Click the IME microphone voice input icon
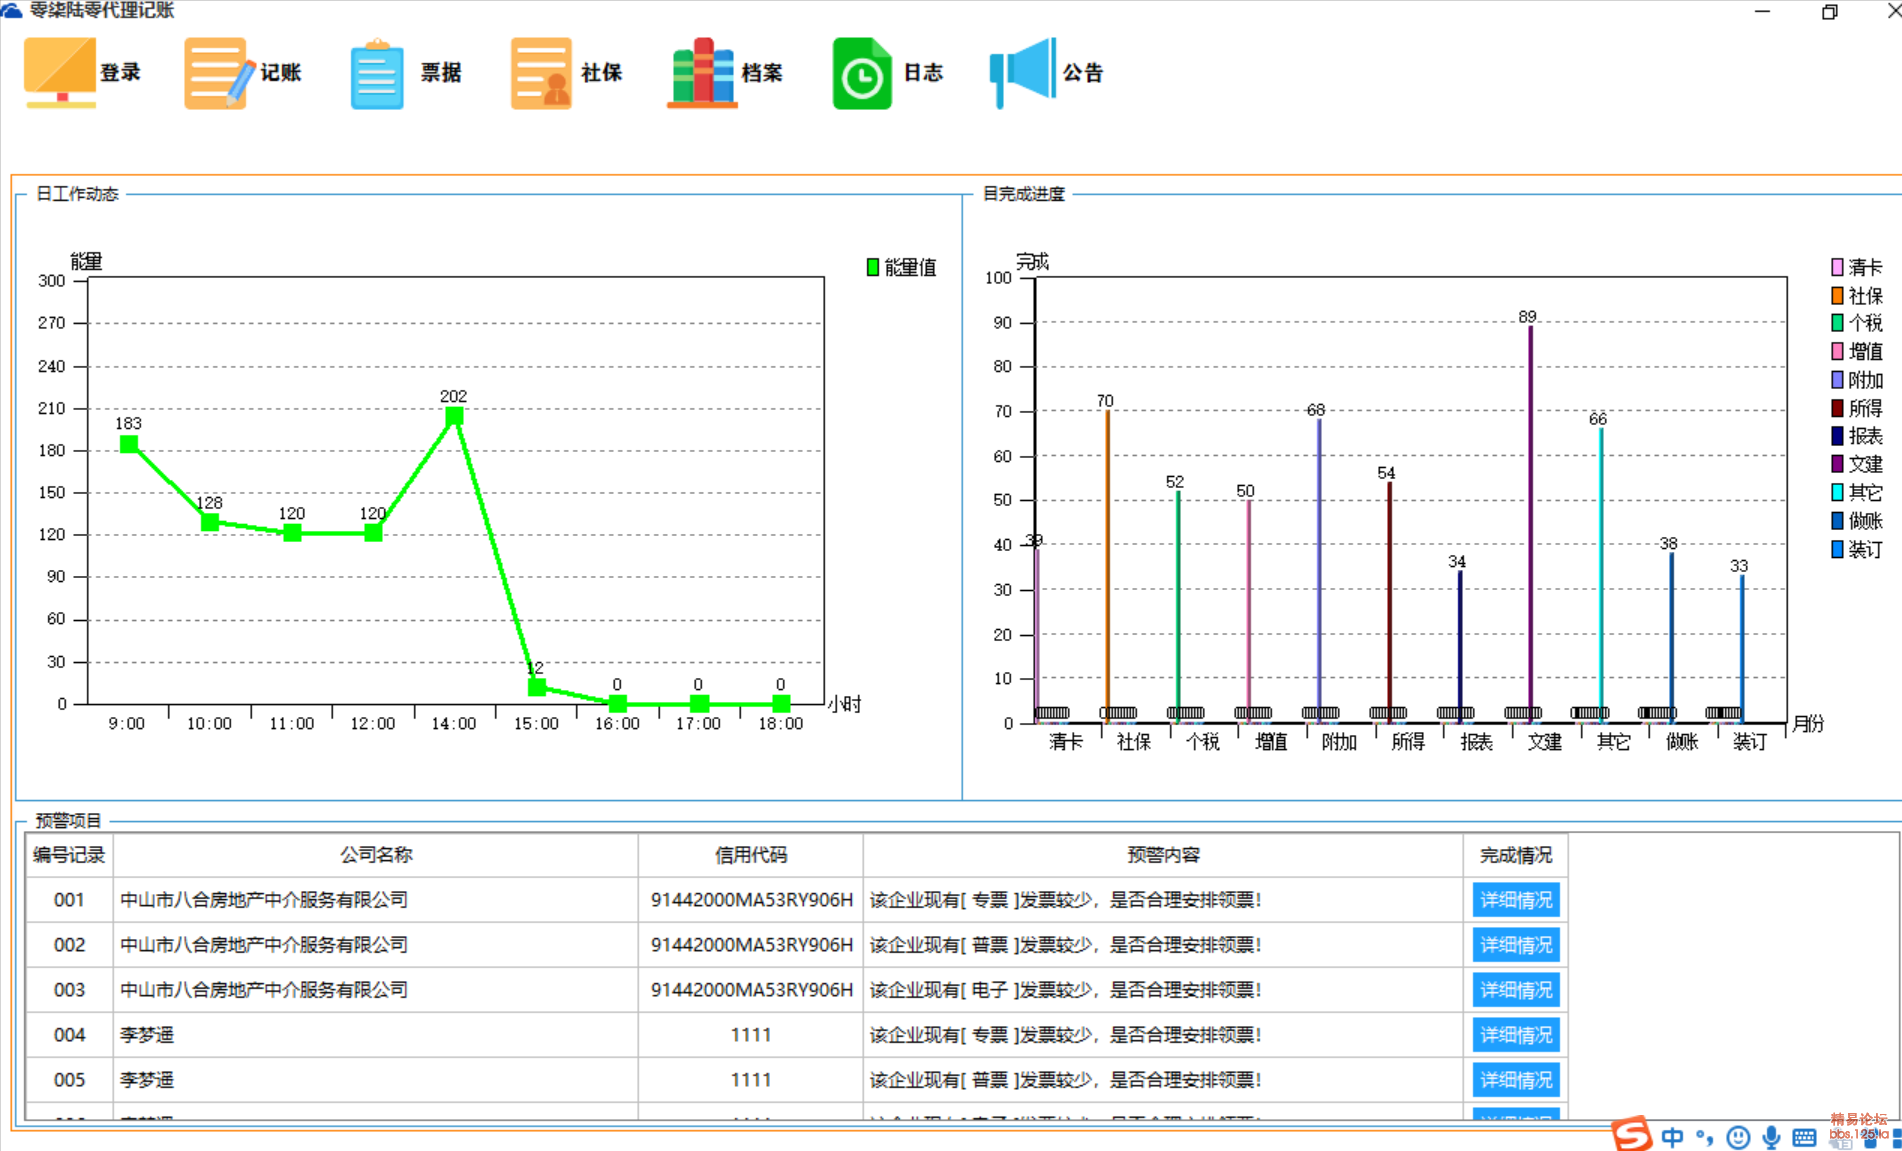Viewport: 1902px width, 1151px height. point(1771,1138)
